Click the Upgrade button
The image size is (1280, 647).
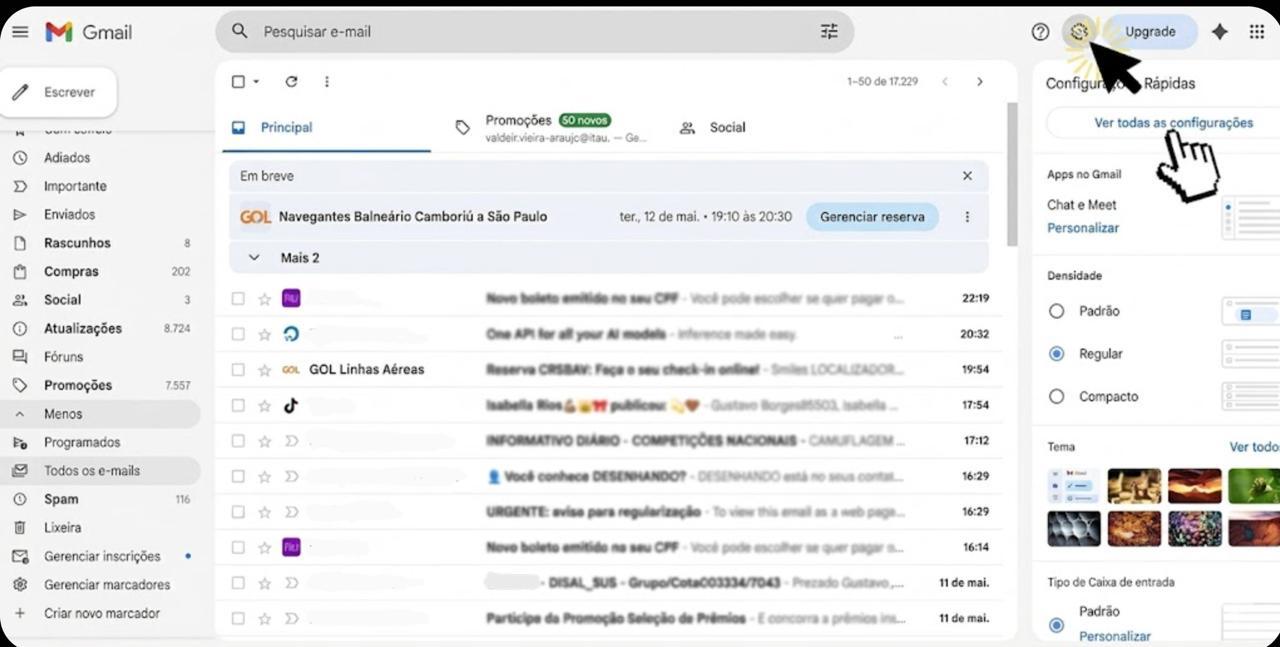(1150, 32)
